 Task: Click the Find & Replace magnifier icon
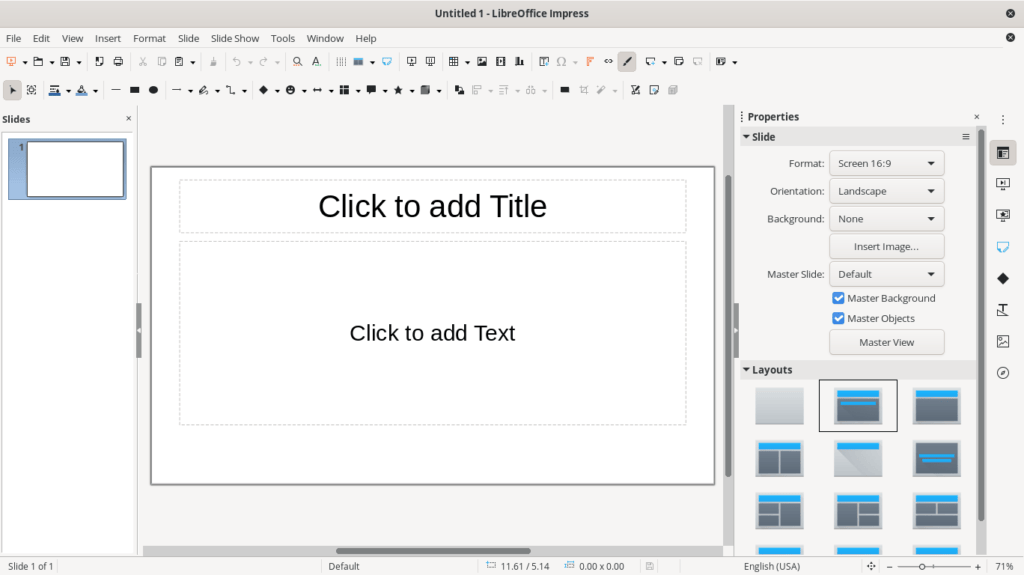(297, 62)
